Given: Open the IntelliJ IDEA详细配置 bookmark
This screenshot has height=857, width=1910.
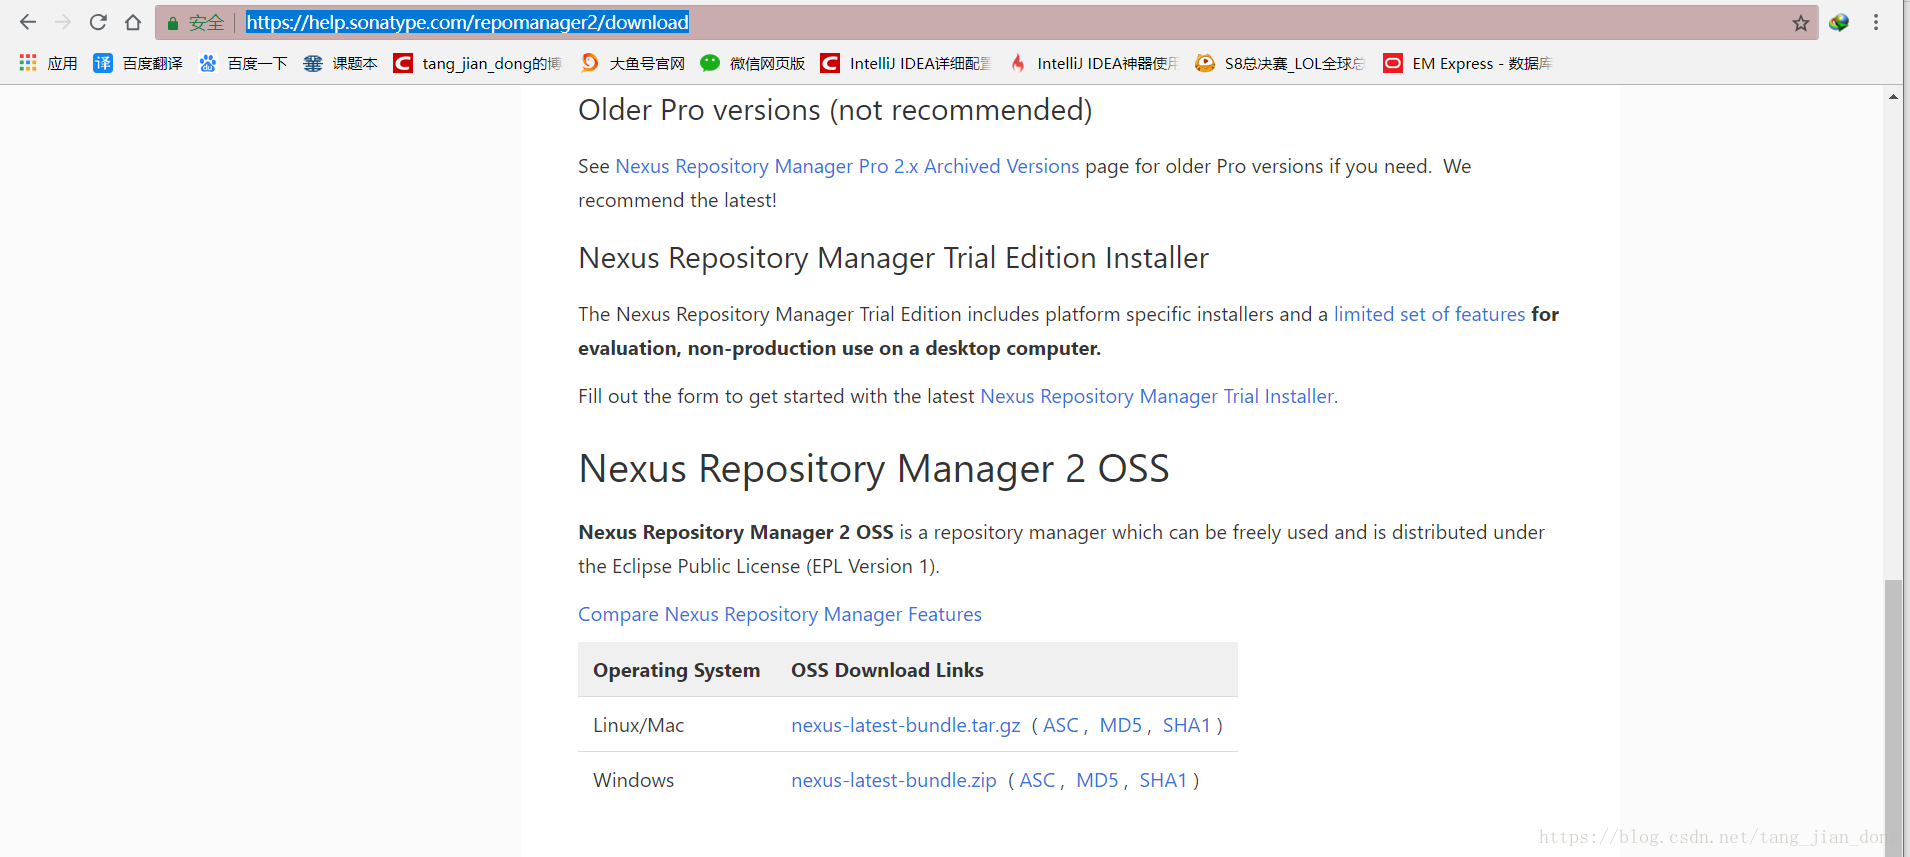Looking at the screenshot, I should [x=905, y=63].
